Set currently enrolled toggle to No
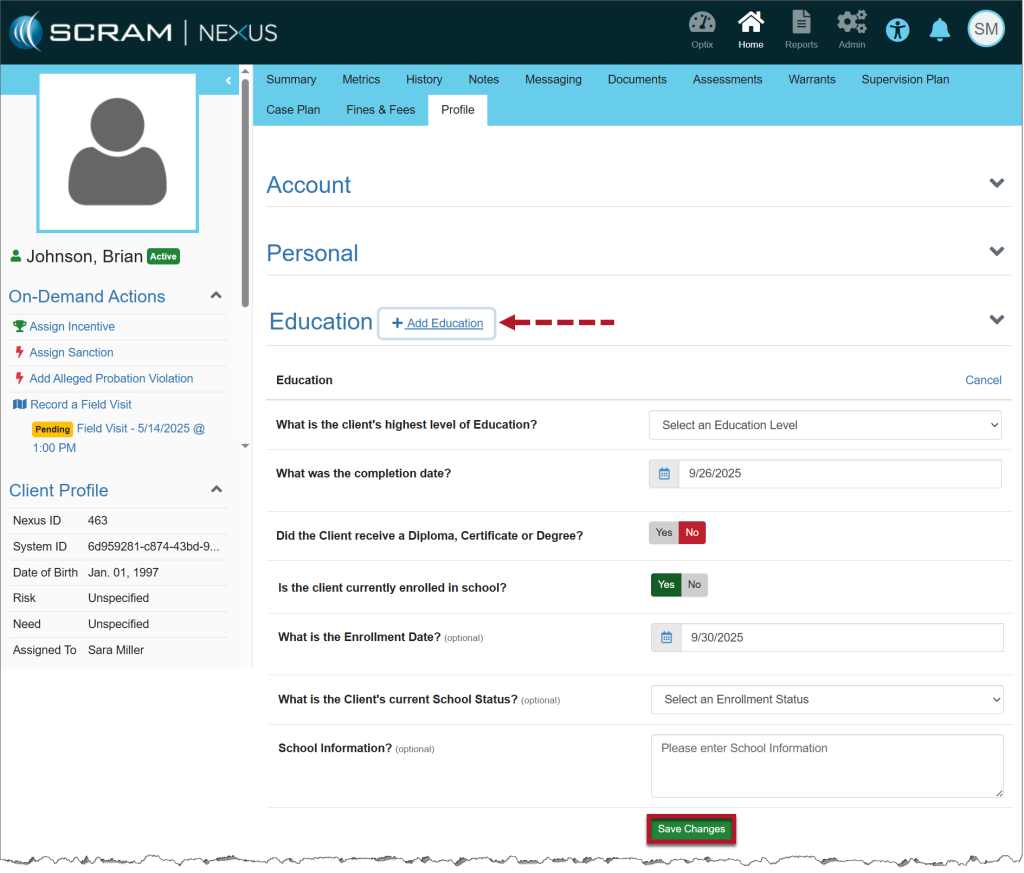Viewport: 1024px width, 873px height. (694, 585)
